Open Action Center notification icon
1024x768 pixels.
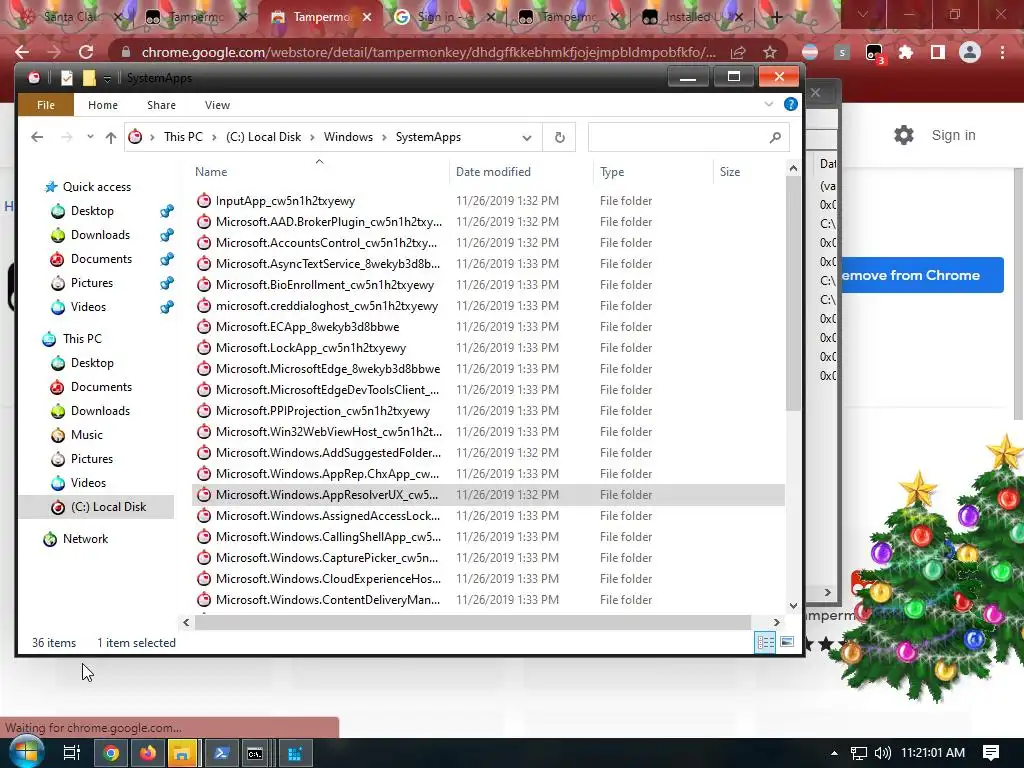991,753
